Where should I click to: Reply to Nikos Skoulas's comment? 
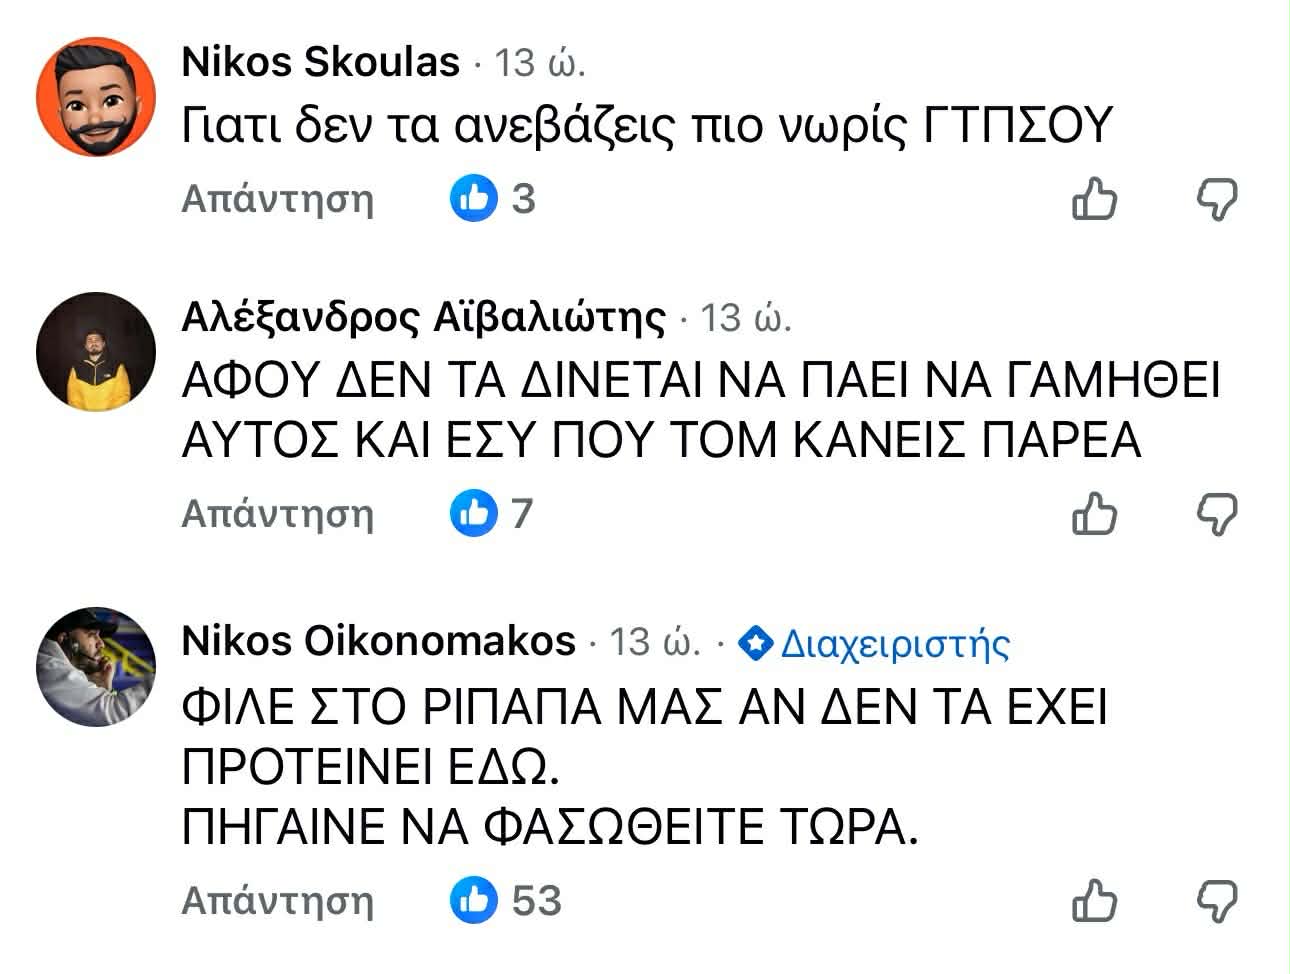click(277, 199)
